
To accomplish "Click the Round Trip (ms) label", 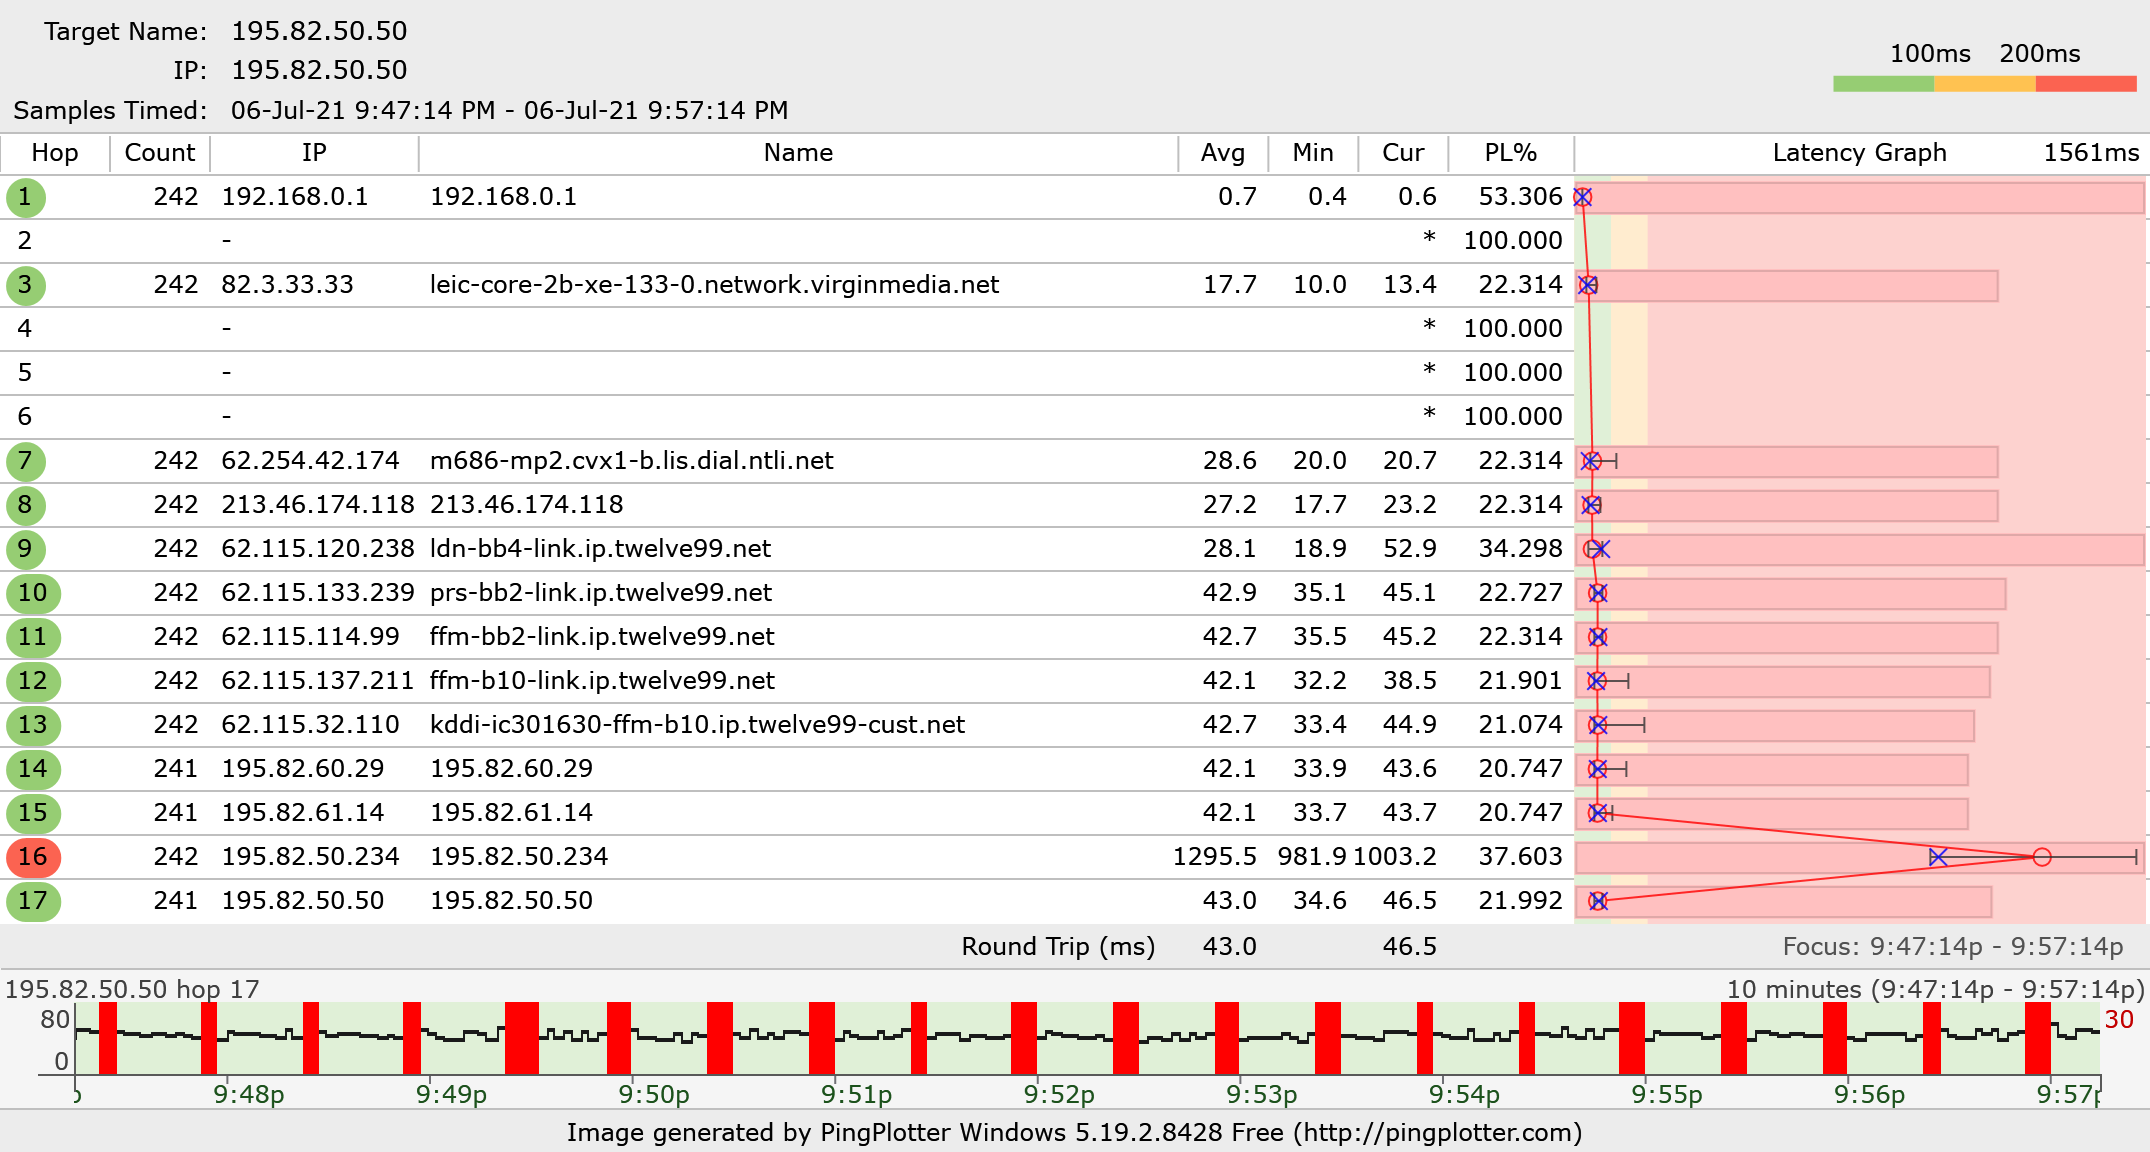I will 1058,947.
